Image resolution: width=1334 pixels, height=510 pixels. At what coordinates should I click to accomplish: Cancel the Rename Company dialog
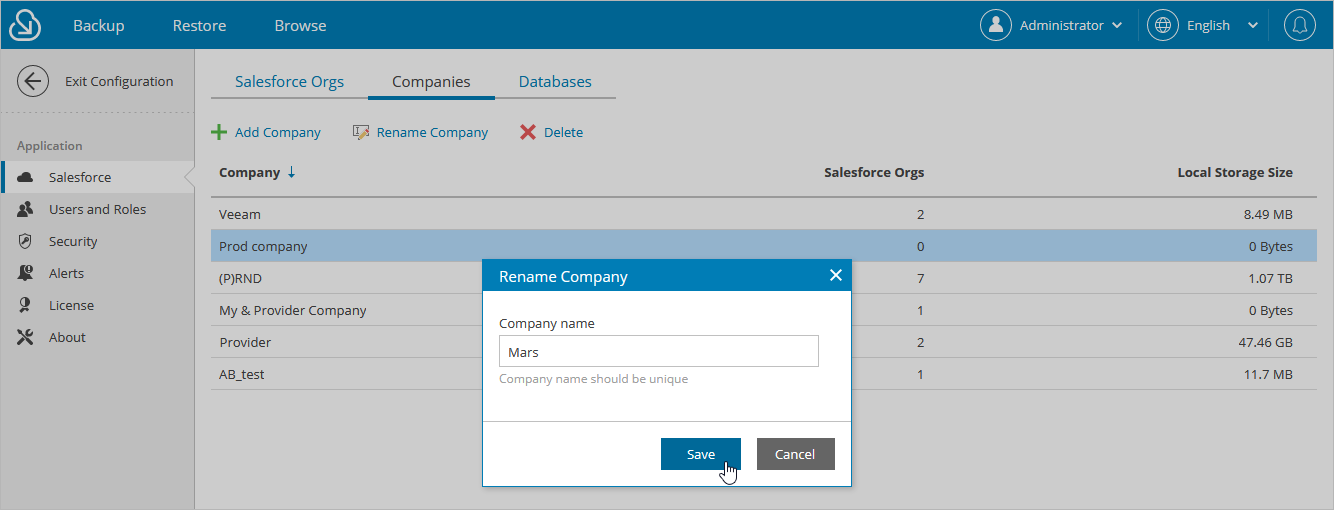(x=795, y=454)
